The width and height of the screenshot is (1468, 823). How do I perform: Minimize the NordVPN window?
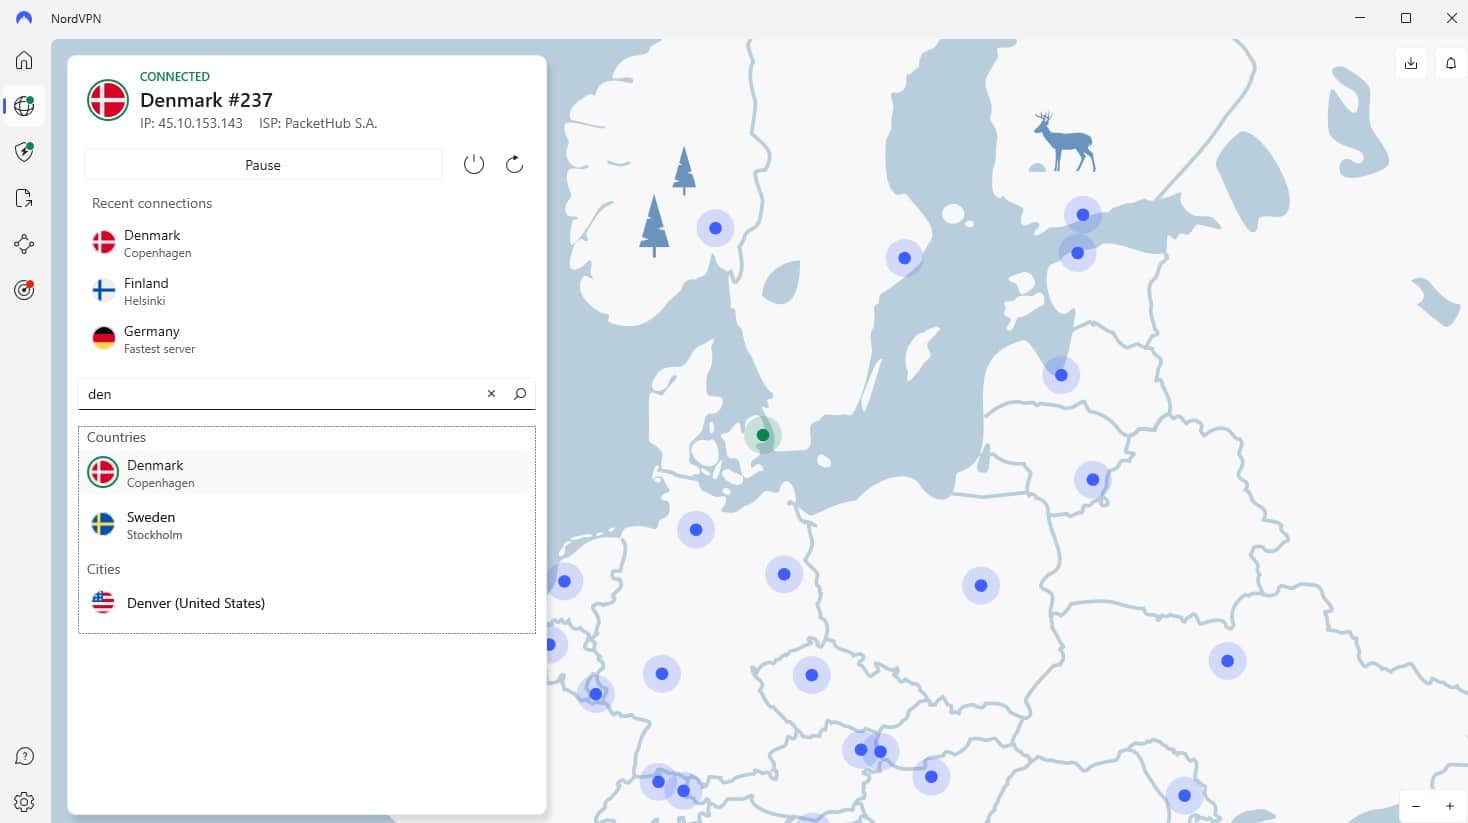tap(1360, 18)
